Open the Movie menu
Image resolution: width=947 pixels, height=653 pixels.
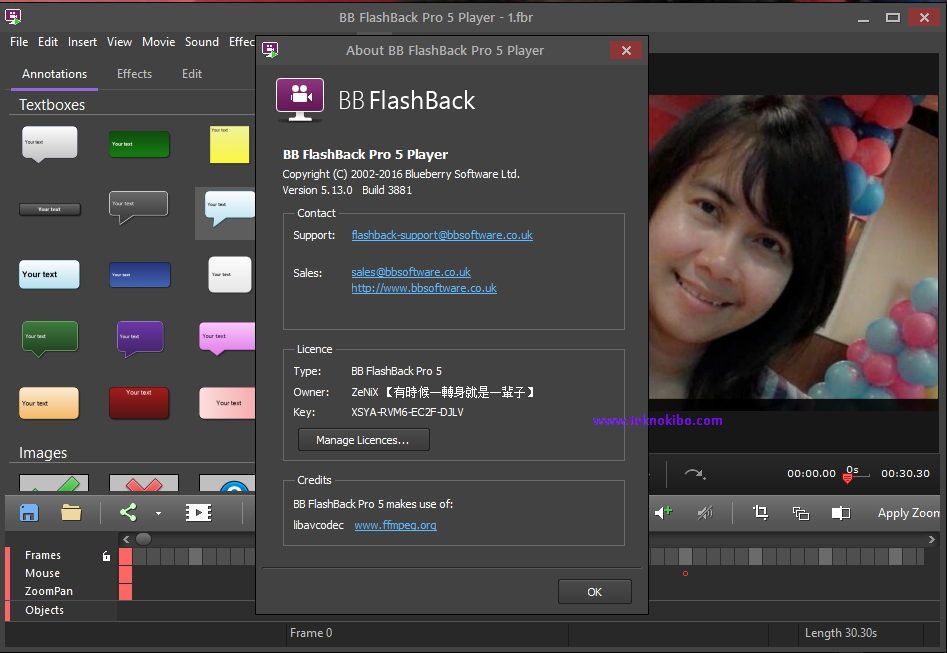(158, 42)
